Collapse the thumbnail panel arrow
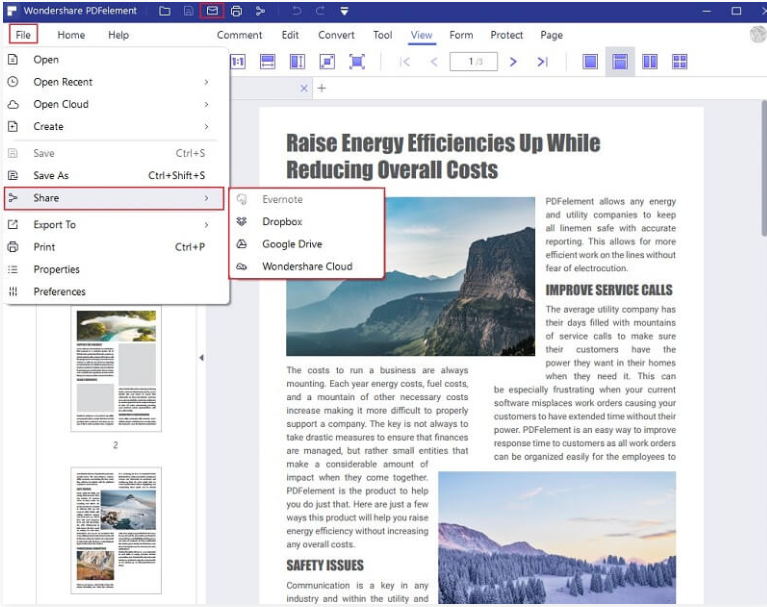This screenshot has height=607, width=767. [201, 358]
